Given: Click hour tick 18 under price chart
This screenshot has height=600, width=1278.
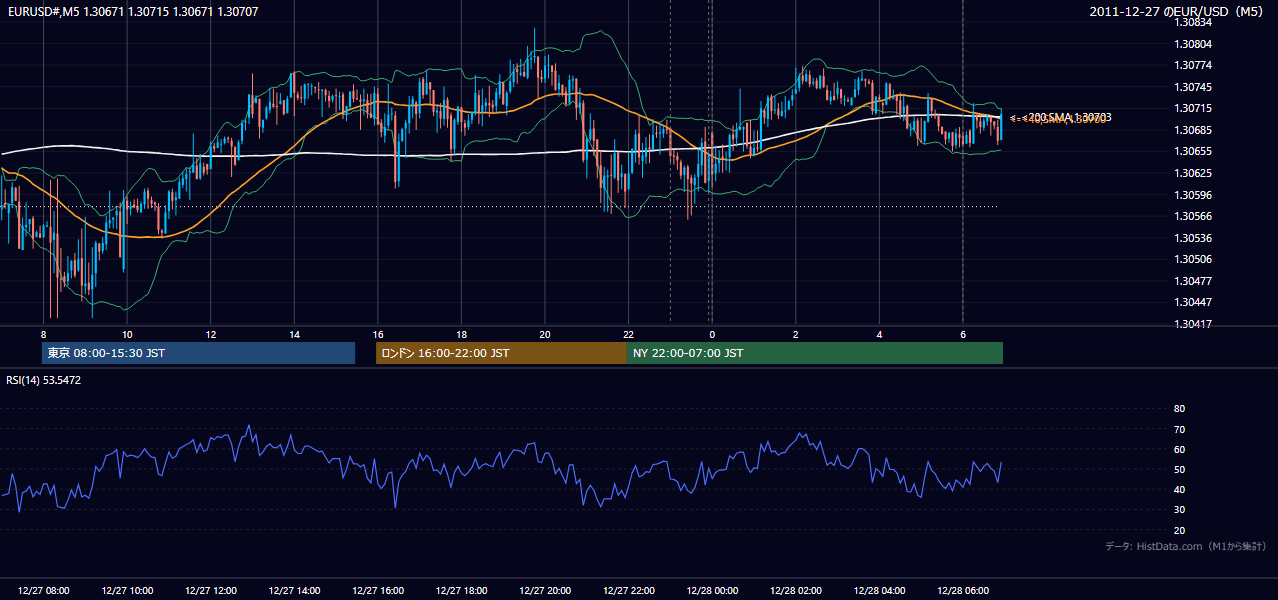Looking at the screenshot, I should click(461, 334).
